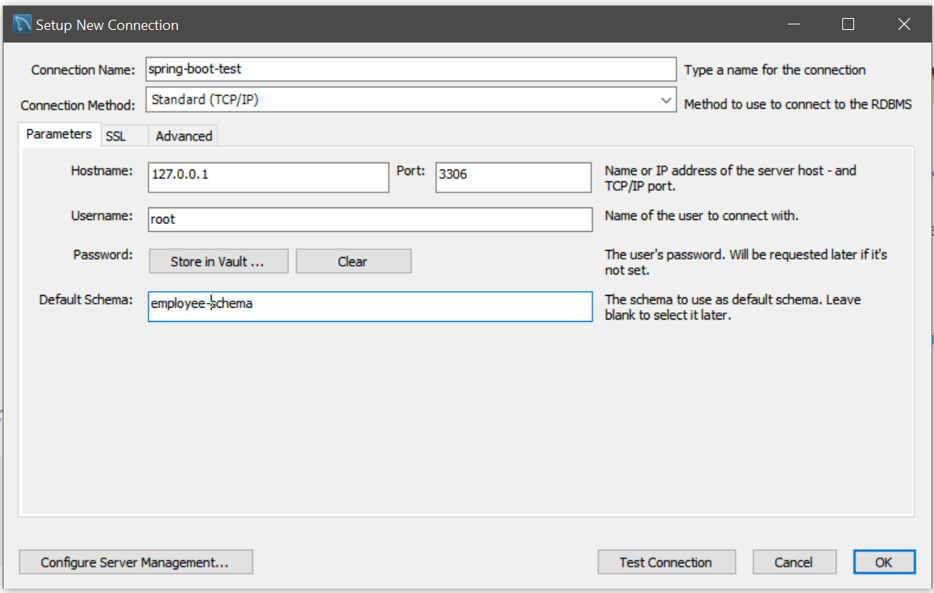Maximize the Setup New Connection dialog
The width and height of the screenshot is (934, 593).
848,24
